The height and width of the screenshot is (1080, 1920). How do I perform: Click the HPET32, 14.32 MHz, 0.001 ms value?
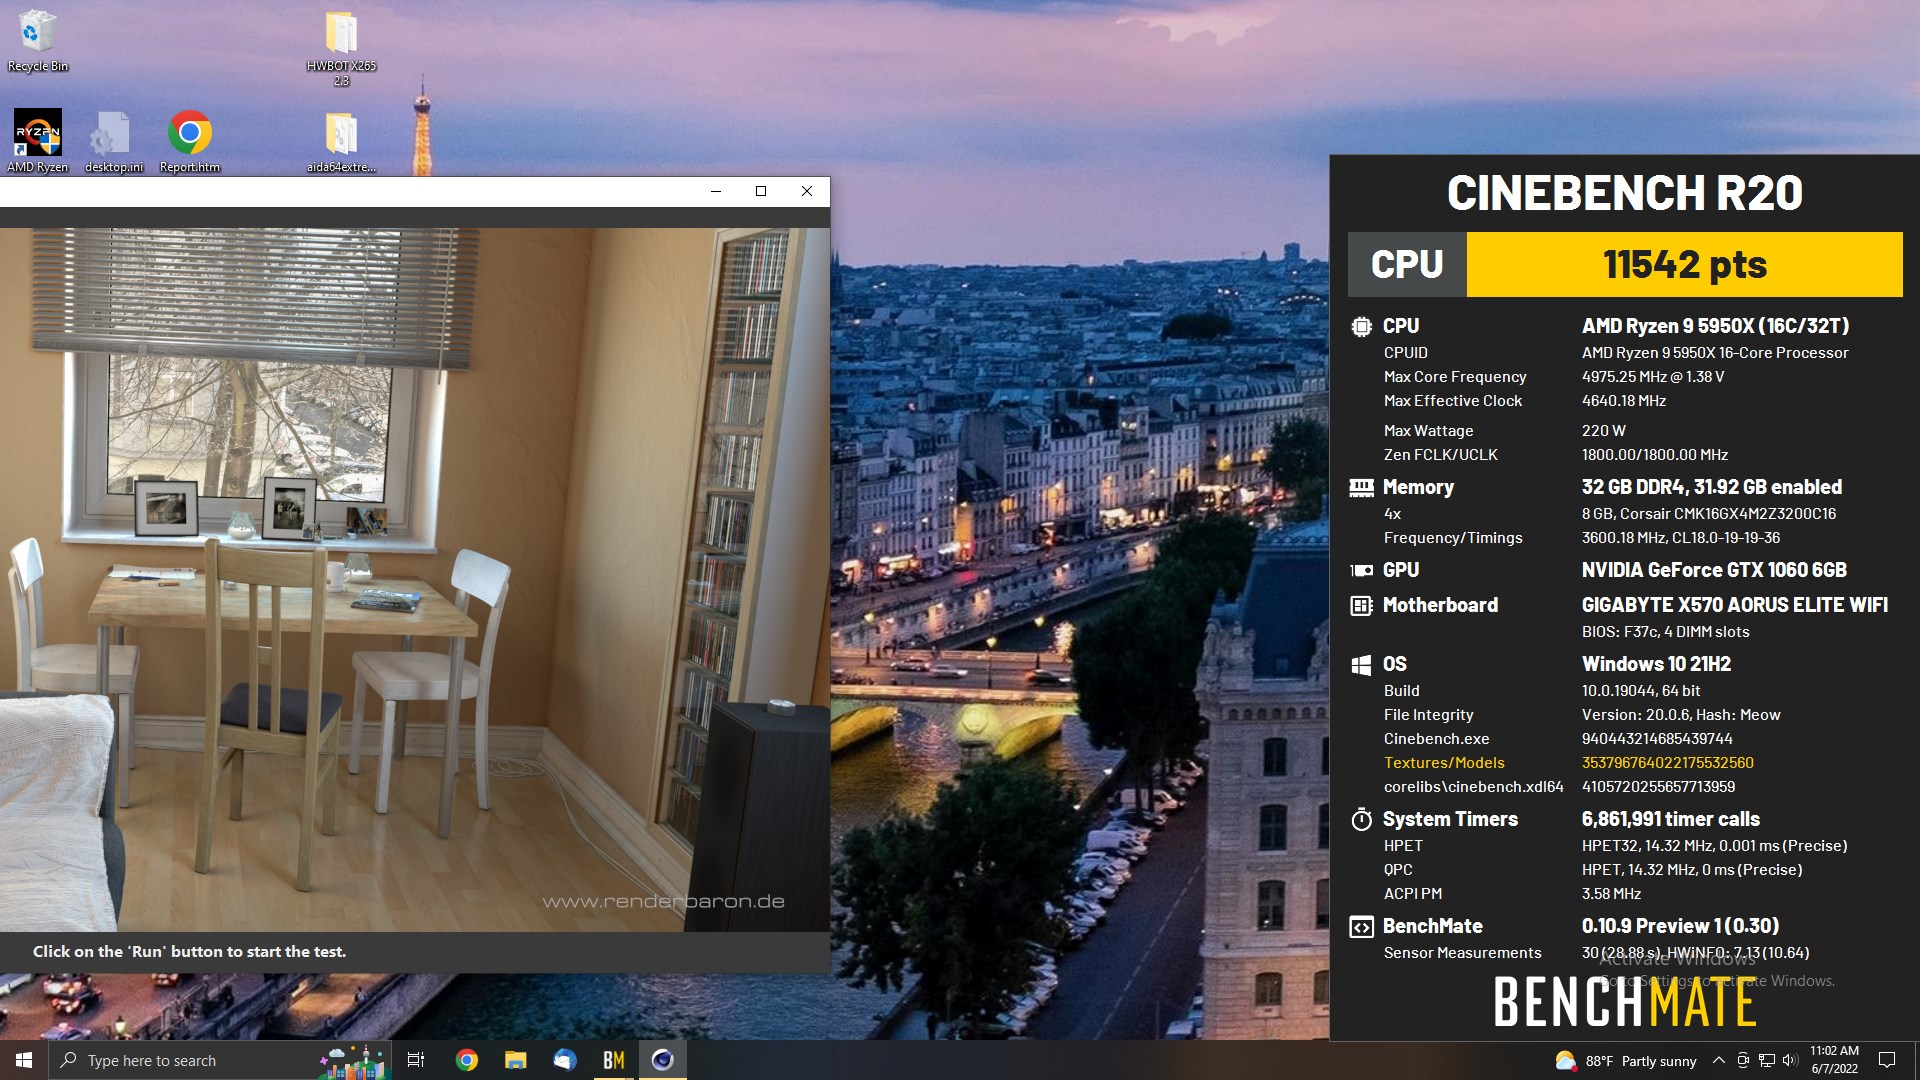[1714, 846]
